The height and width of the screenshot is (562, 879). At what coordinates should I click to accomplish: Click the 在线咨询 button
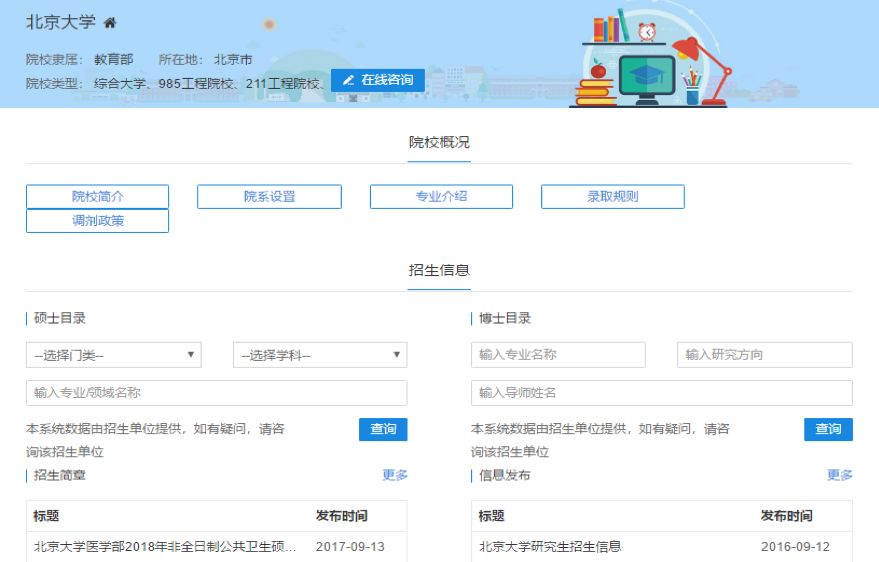coord(378,80)
